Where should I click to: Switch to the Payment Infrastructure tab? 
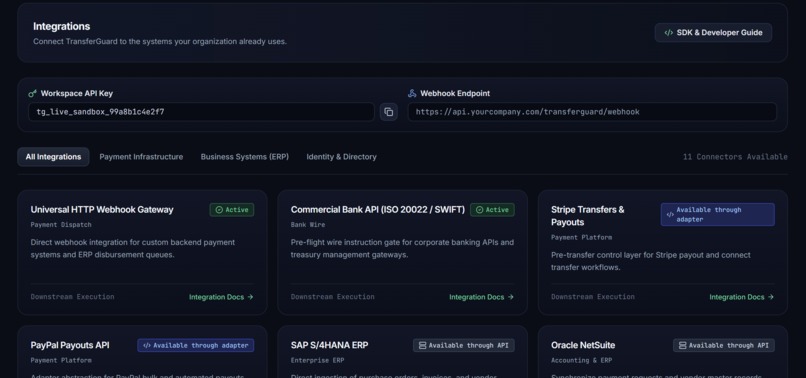click(141, 157)
